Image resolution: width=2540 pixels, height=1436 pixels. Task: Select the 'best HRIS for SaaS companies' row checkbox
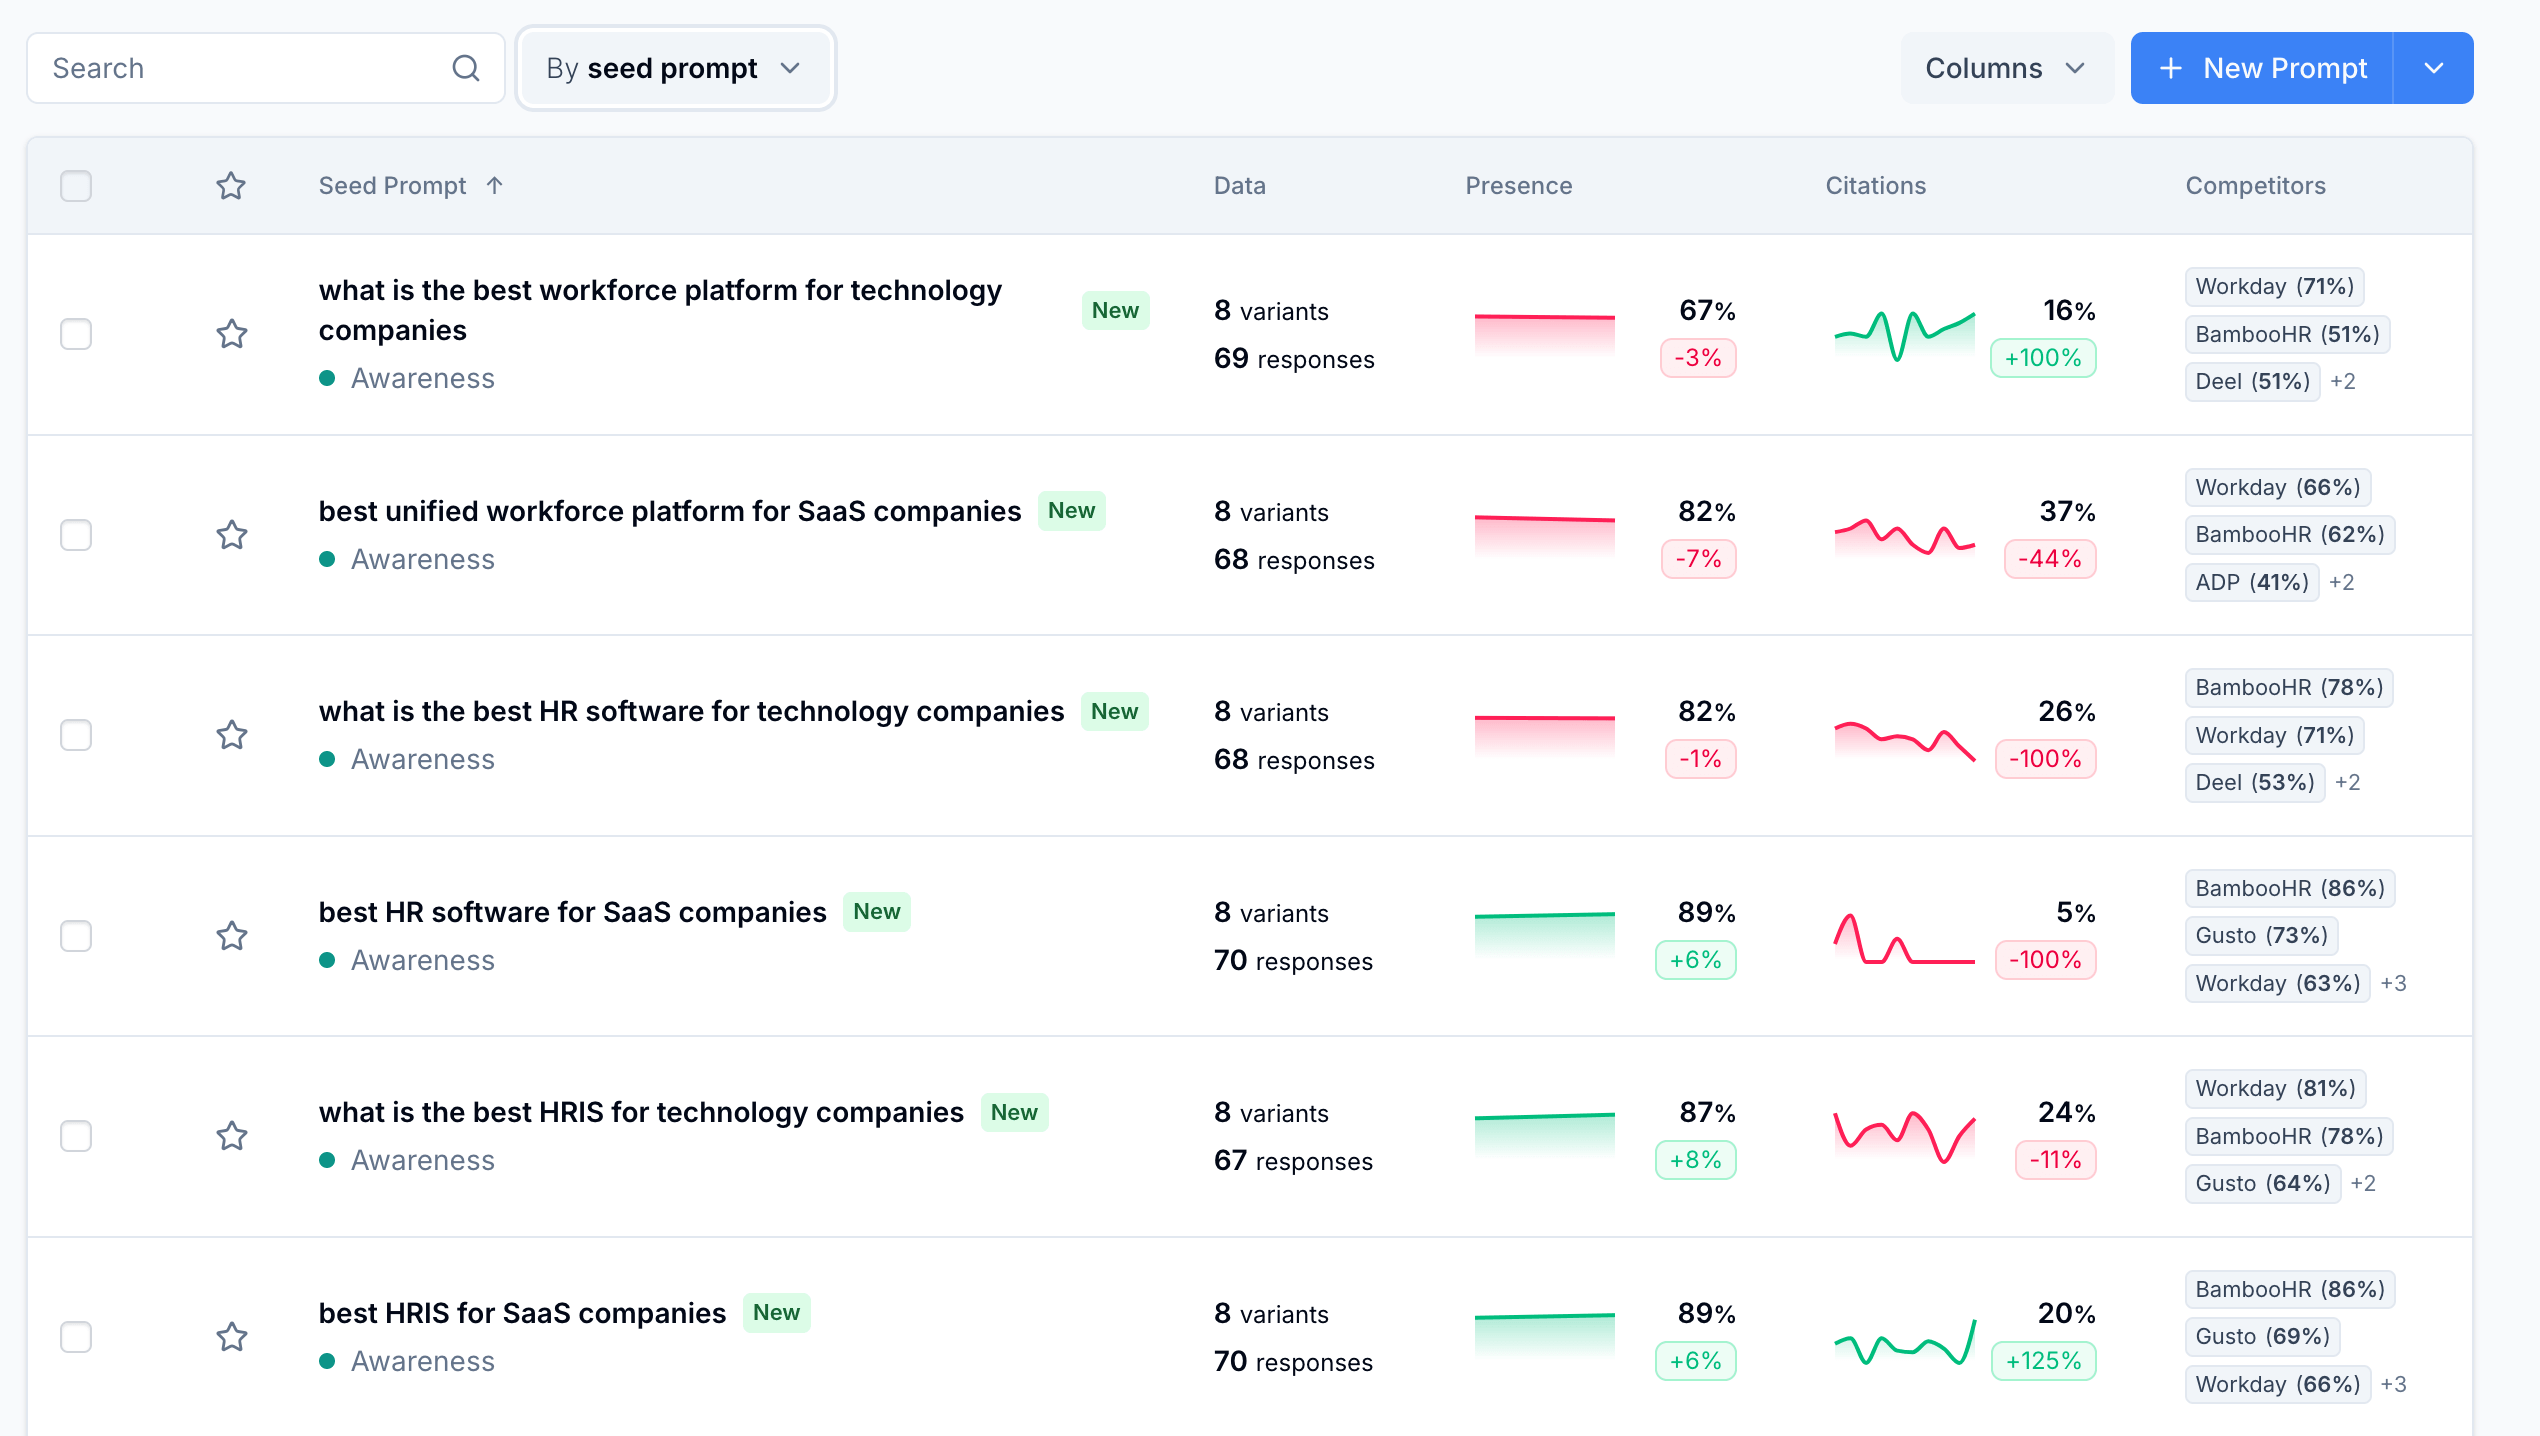pos(76,1337)
